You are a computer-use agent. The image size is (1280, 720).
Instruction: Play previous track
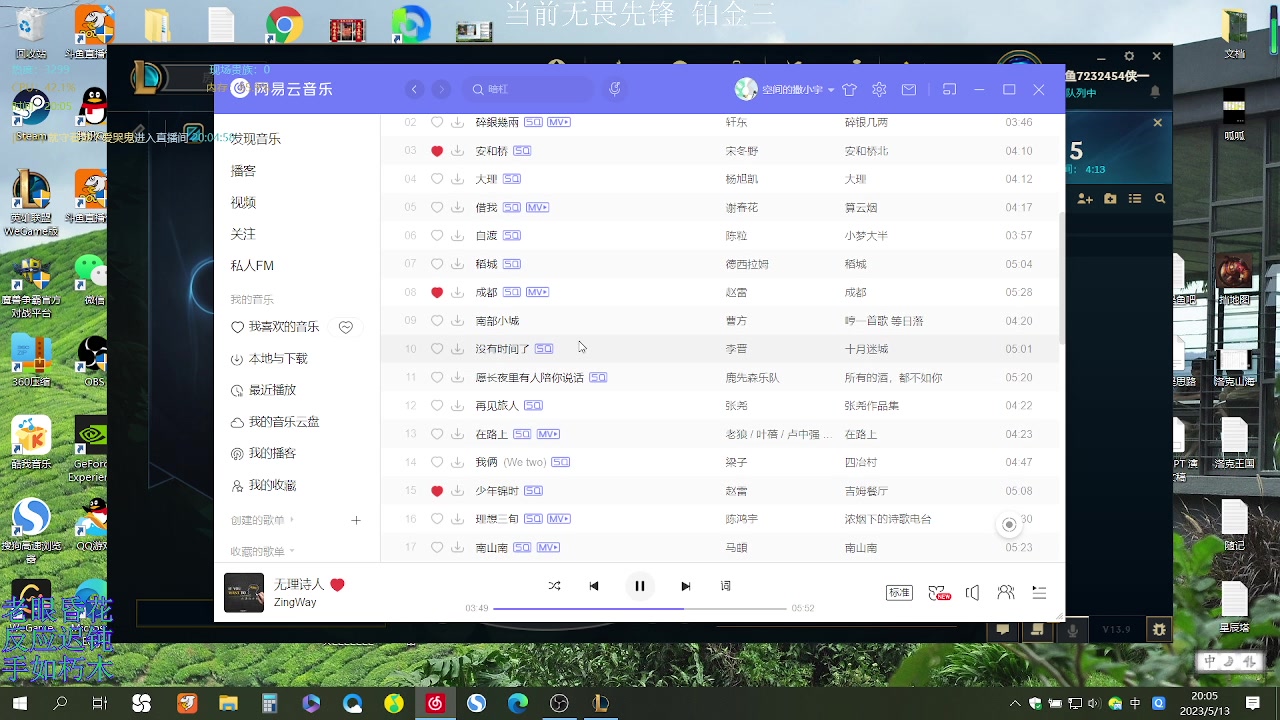(x=594, y=586)
